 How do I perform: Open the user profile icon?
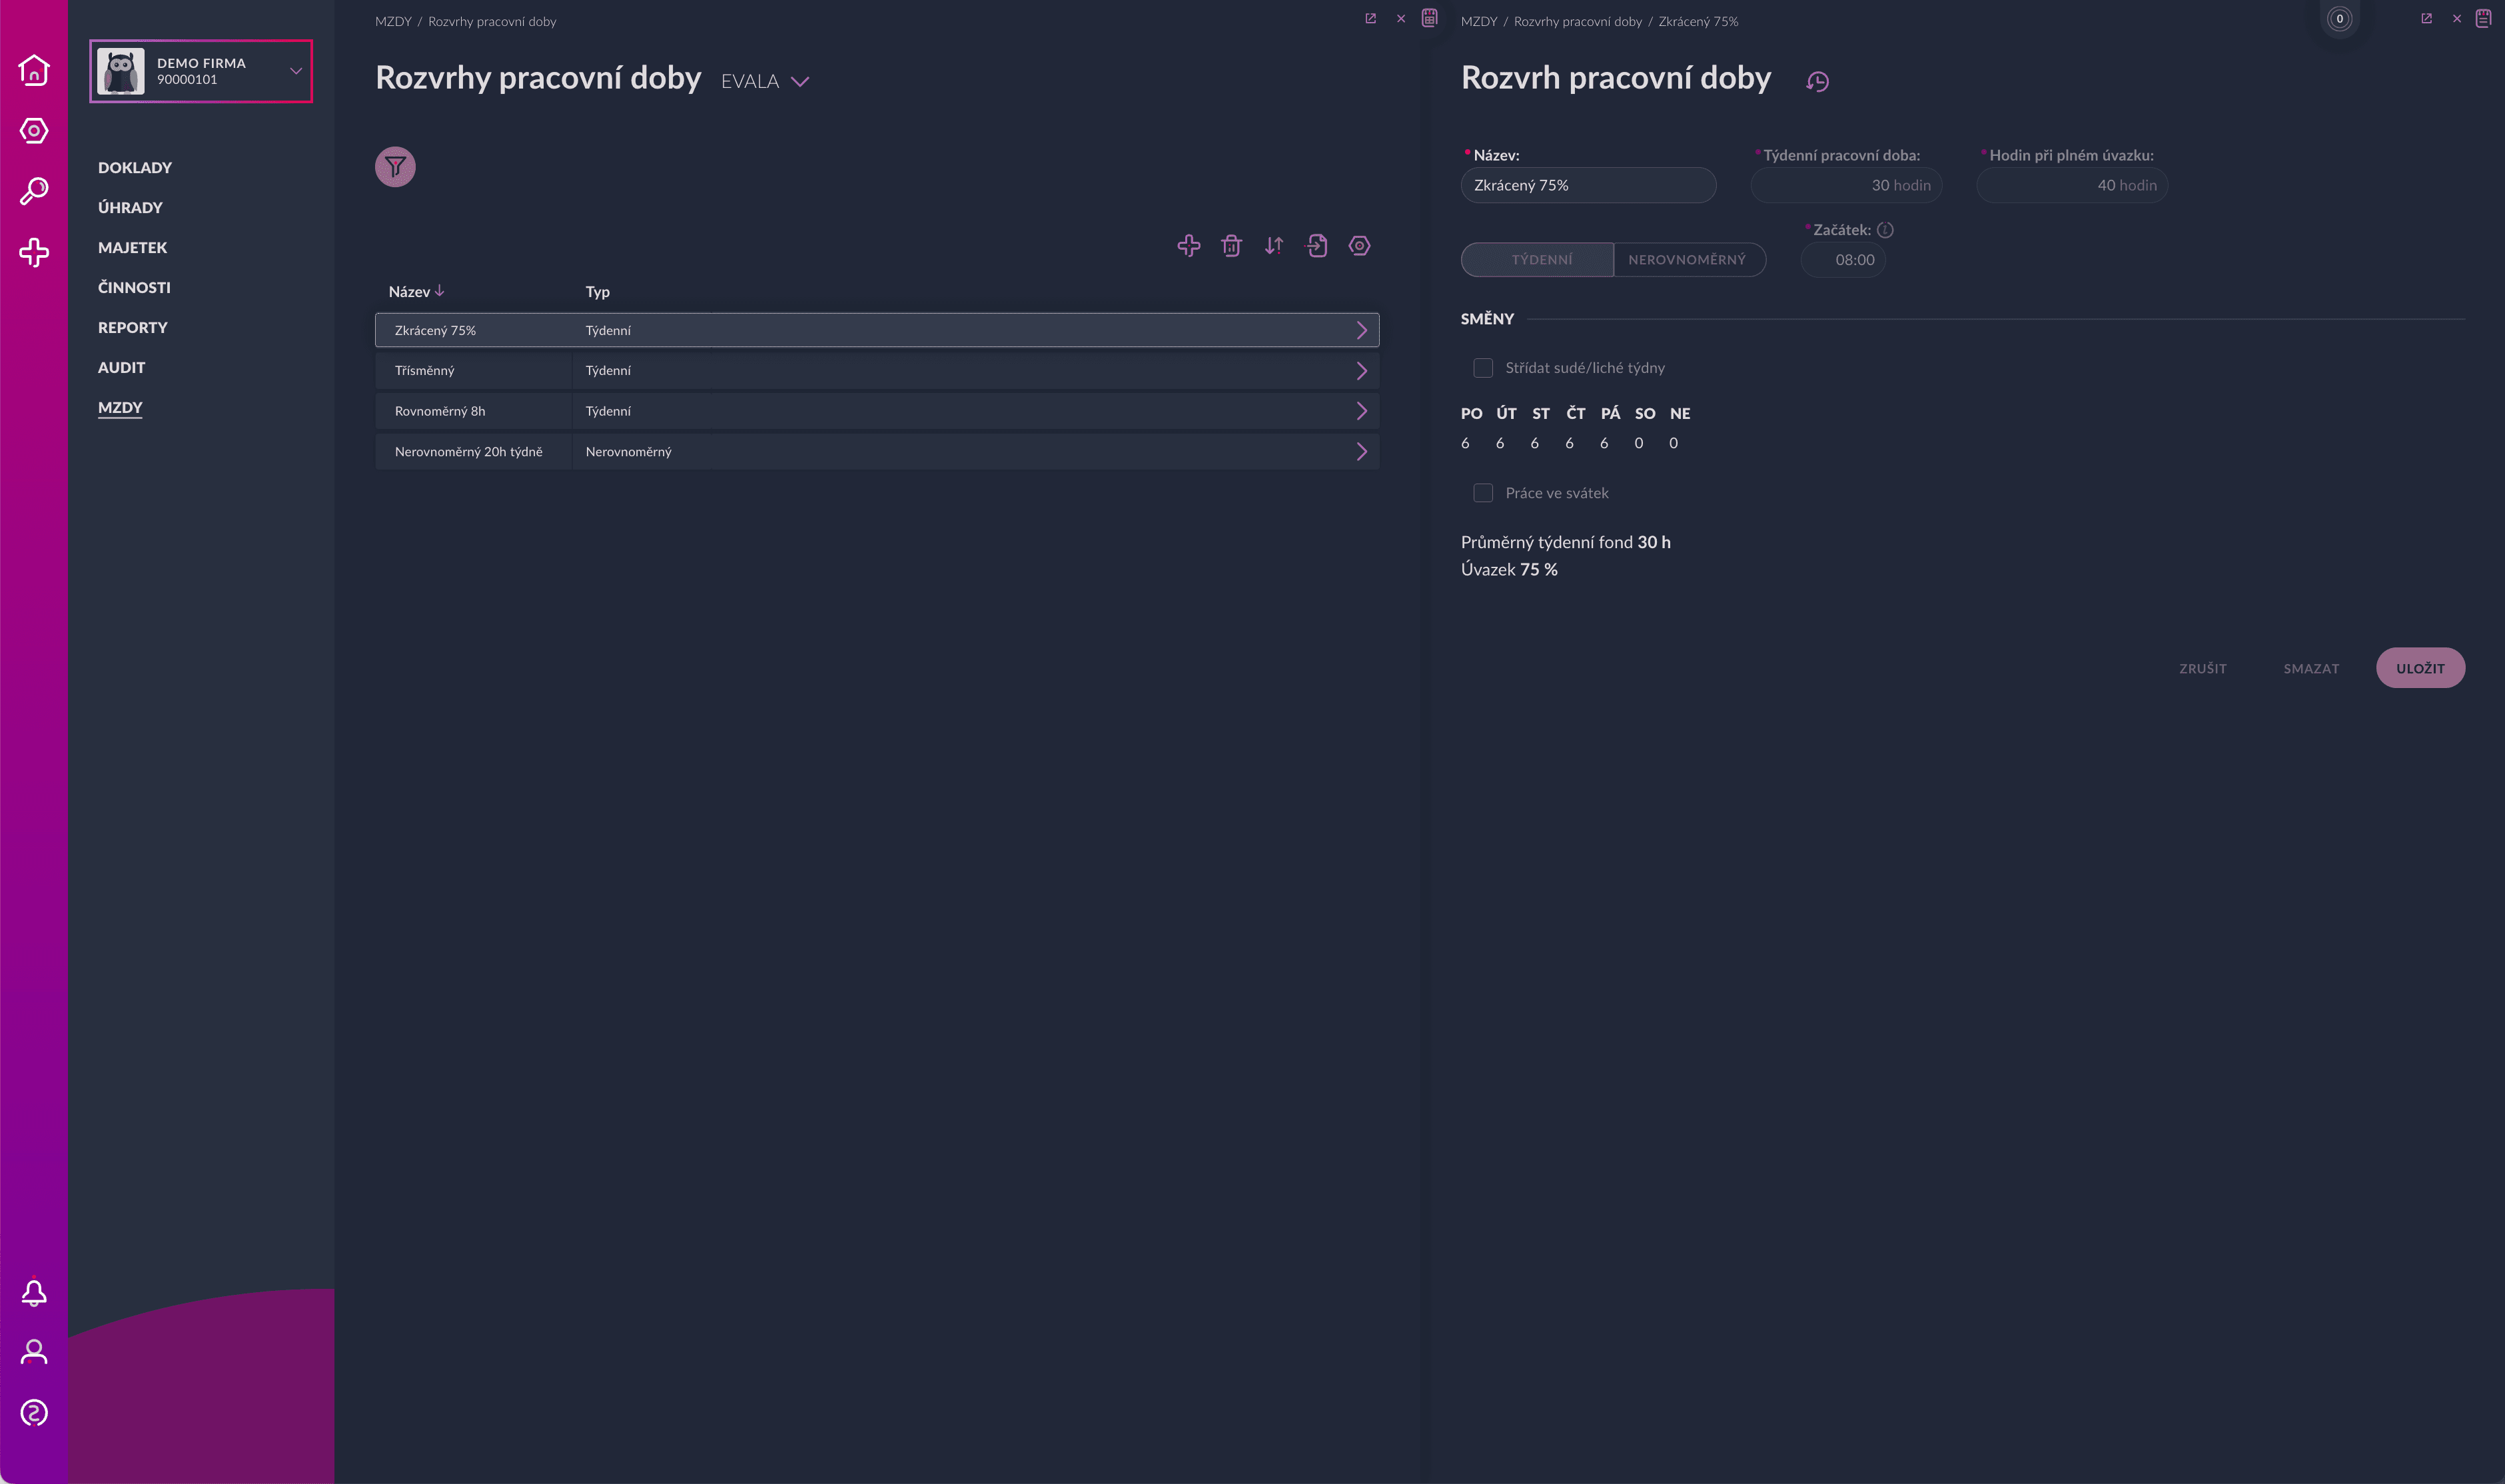pos(34,1352)
